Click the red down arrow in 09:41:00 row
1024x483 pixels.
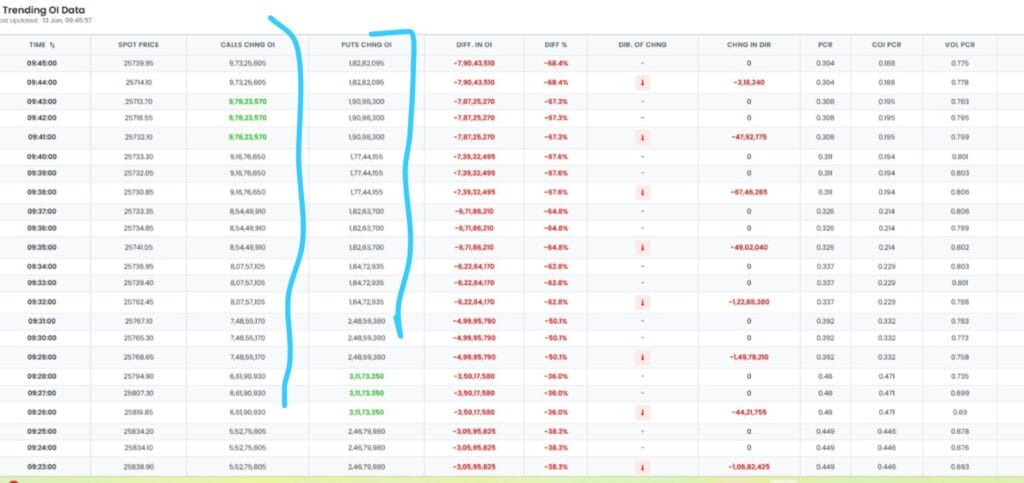click(641, 137)
